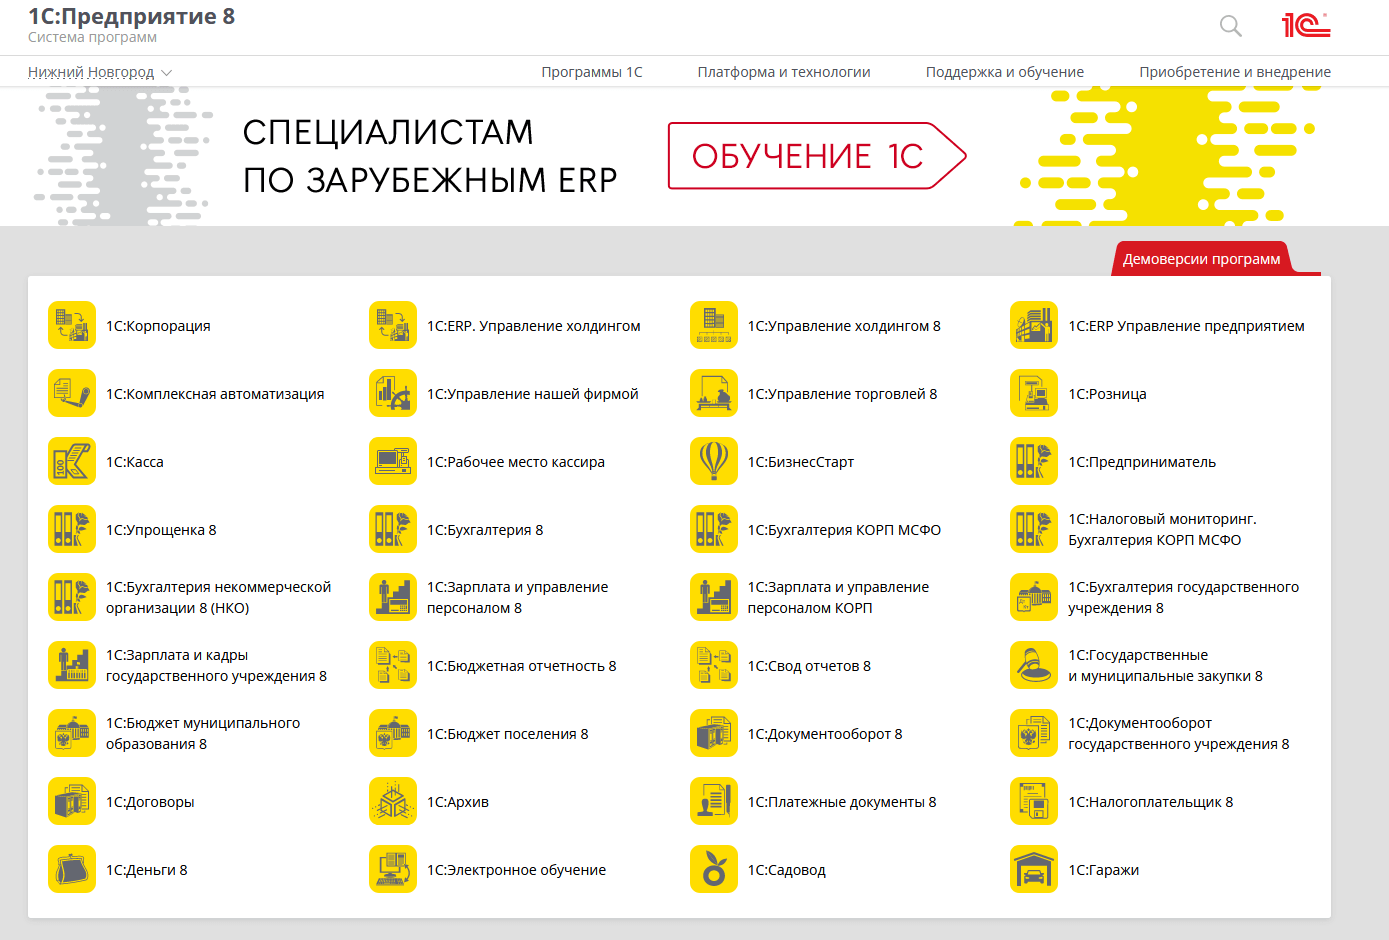Open the Программы 1С menu
The height and width of the screenshot is (940, 1389).
pyautogui.click(x=592, y=72)
